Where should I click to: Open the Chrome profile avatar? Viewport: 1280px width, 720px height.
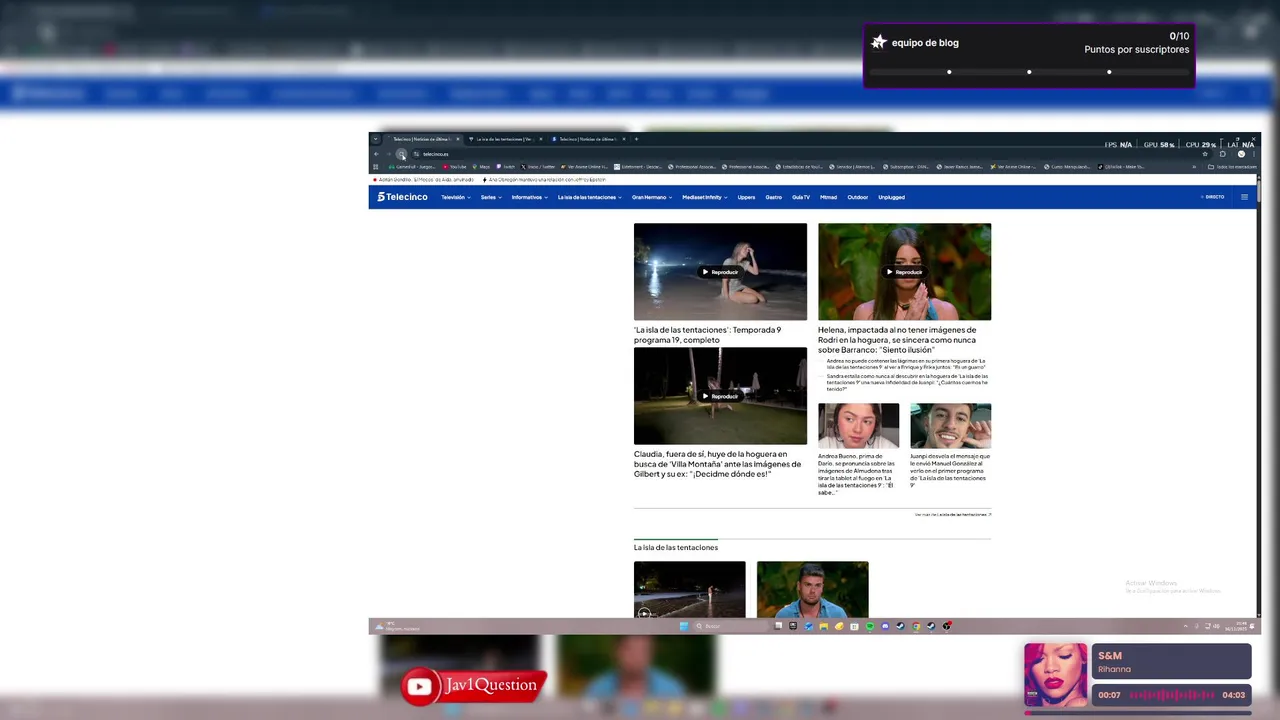[1241, 154]
